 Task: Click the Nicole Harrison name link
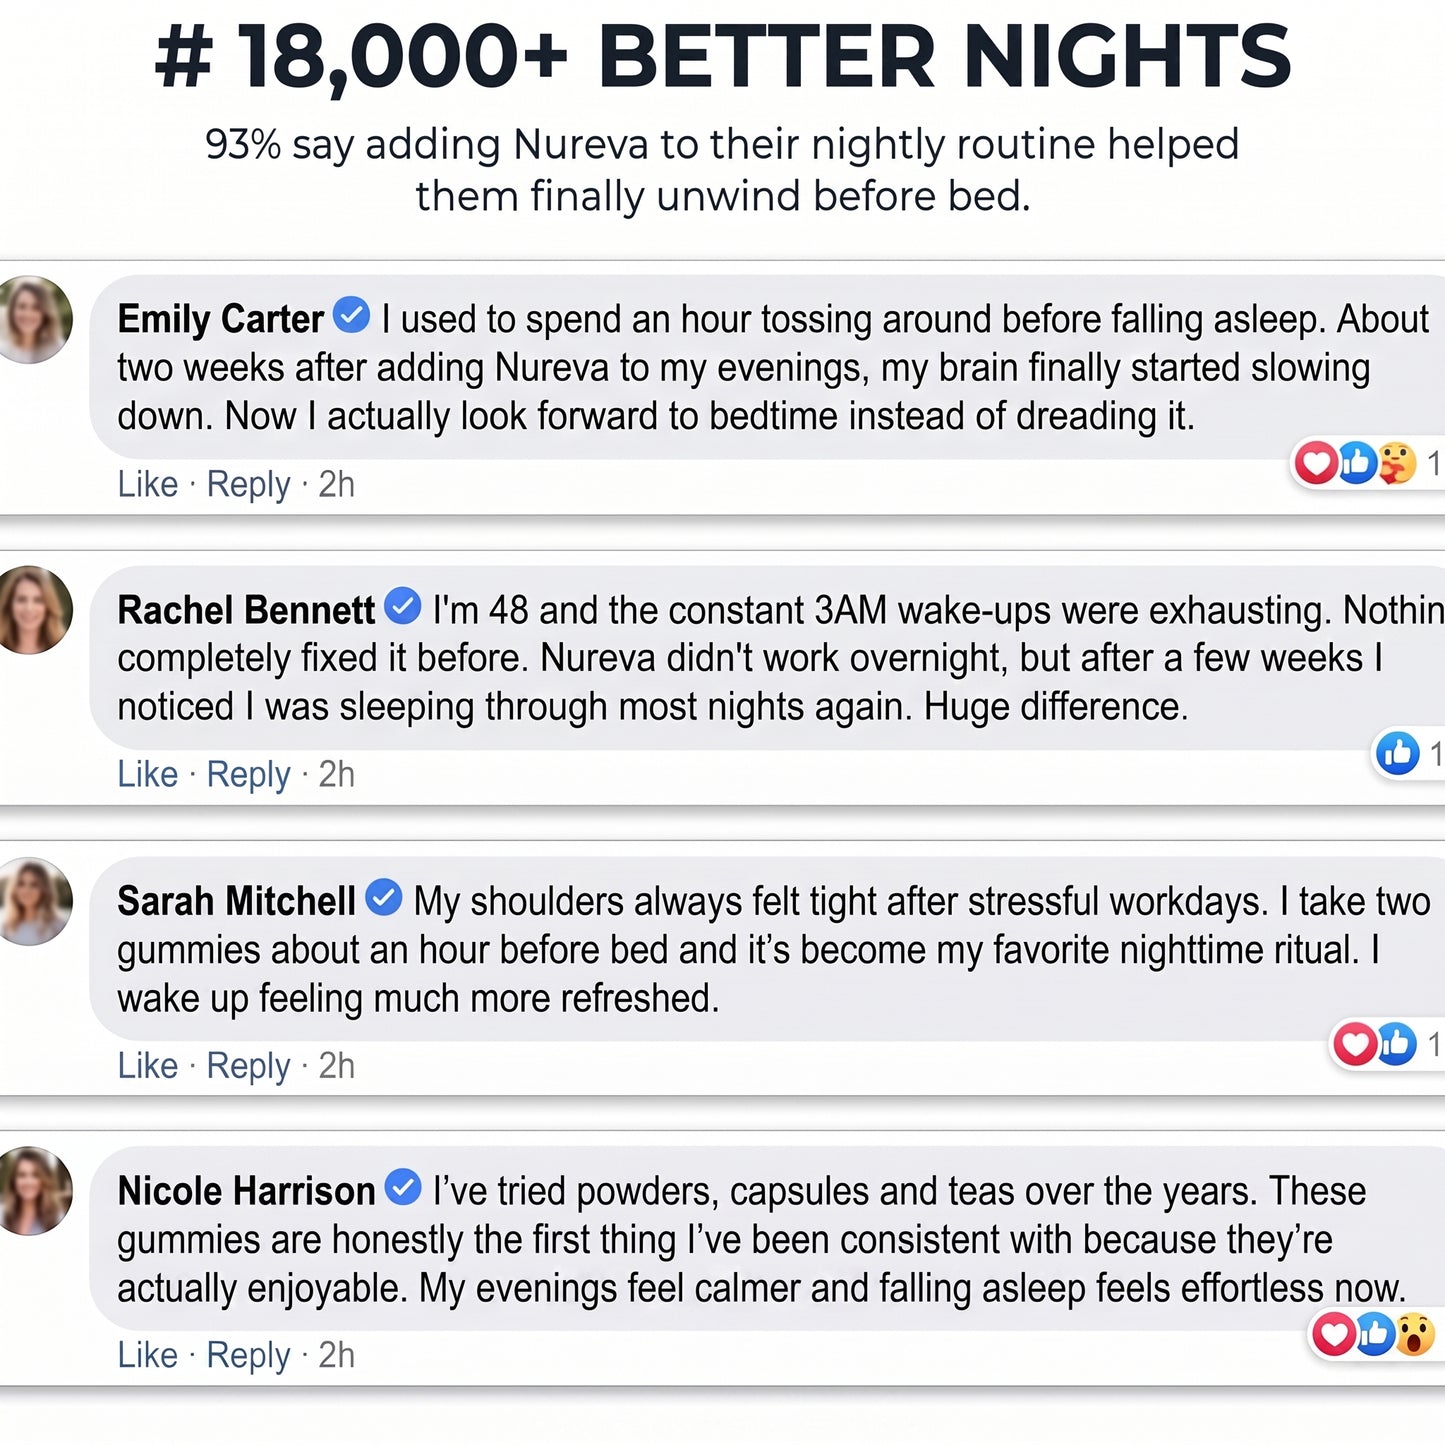246,1191
